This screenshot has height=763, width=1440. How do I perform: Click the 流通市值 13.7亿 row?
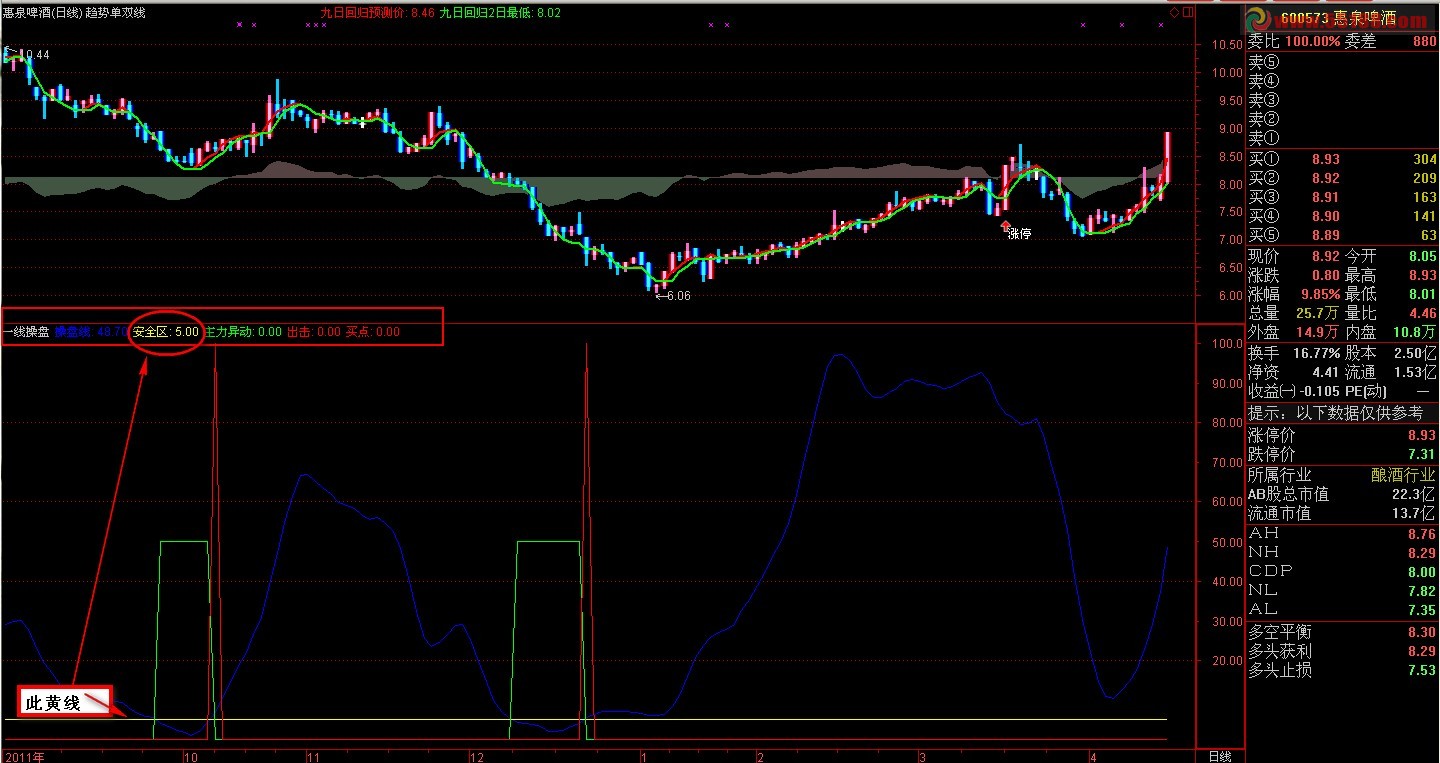click(1342, 513)
